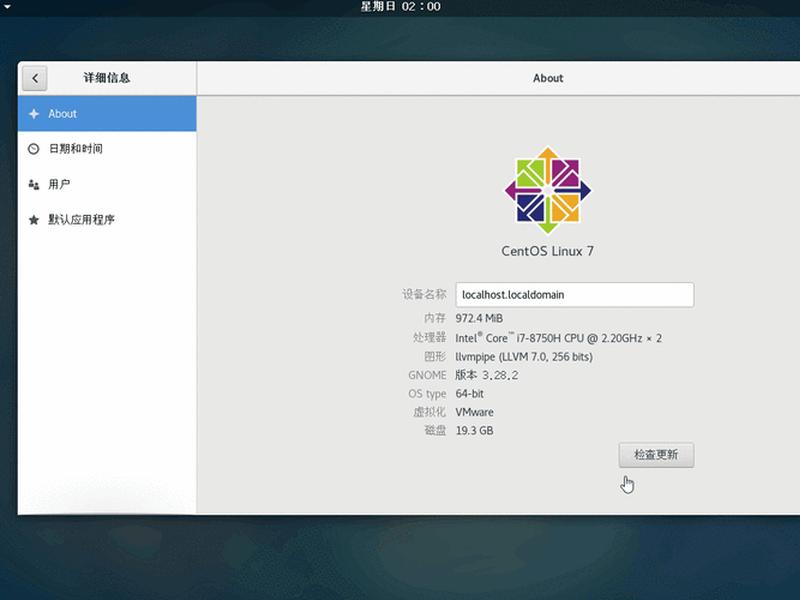Click the 处理器 label
The height and width of the screenshot is (600, 800).
(430, 337)
